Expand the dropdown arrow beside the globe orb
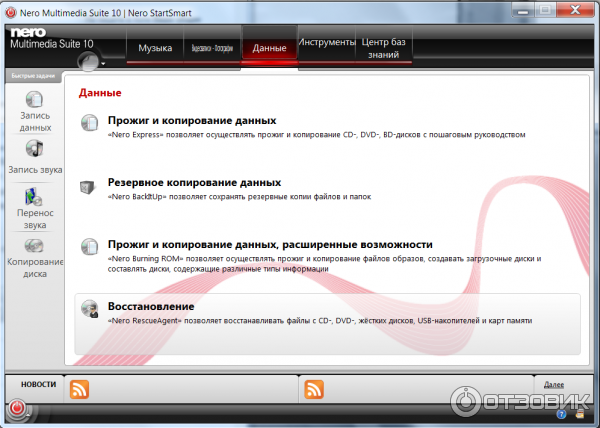Viewport: 600px width, 428px height. coord(103,61)
